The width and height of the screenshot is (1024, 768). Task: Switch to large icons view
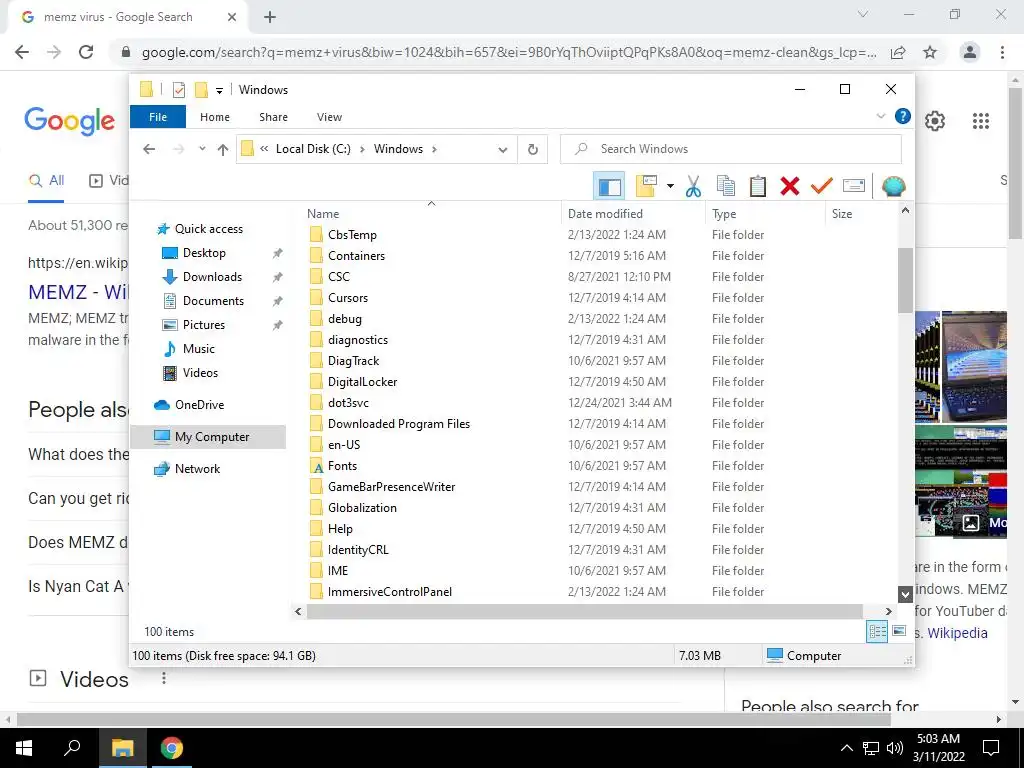click(899, 631)
